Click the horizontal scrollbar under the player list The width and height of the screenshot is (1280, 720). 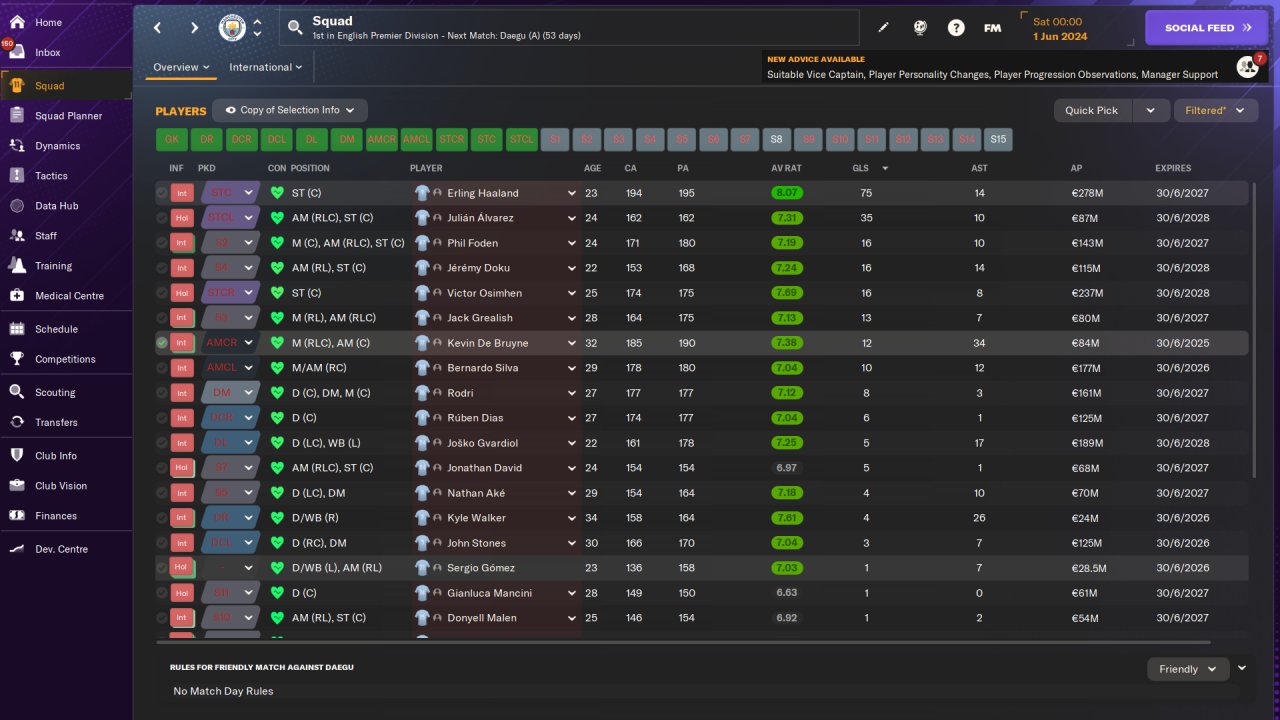(683, 642)
